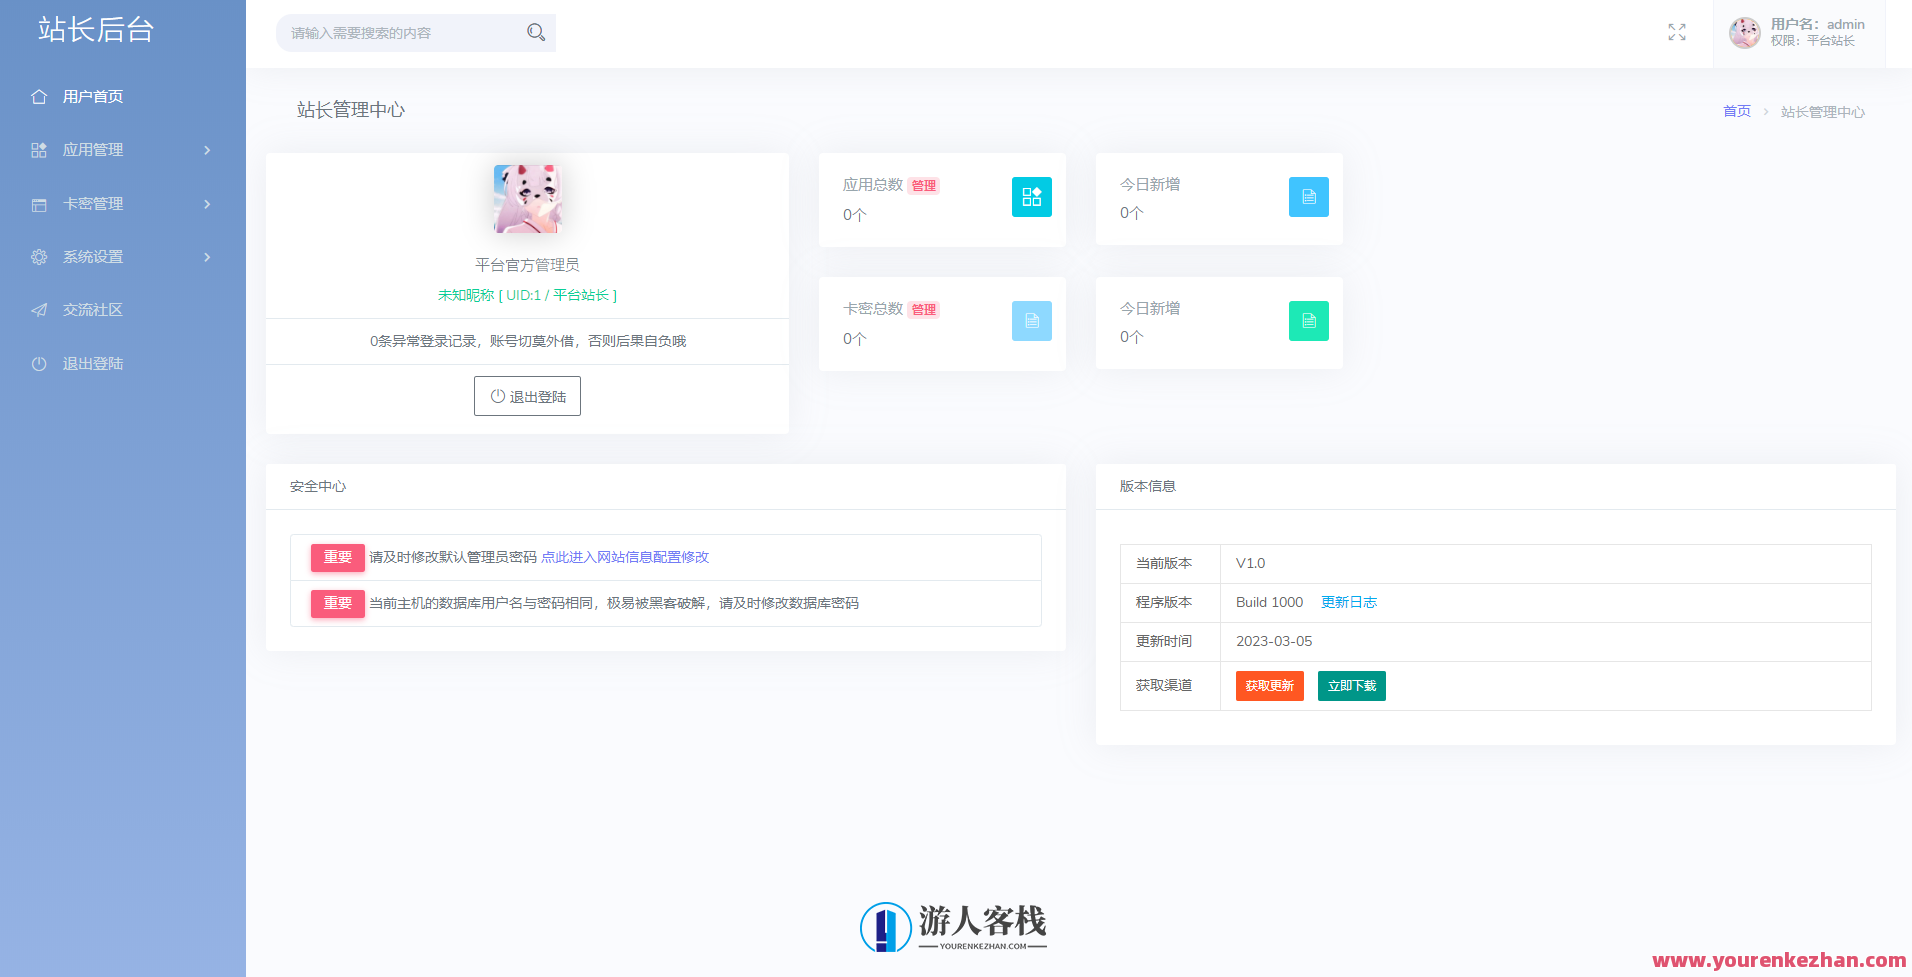Click the 退出登陆 button on profile card

point(527,395)
